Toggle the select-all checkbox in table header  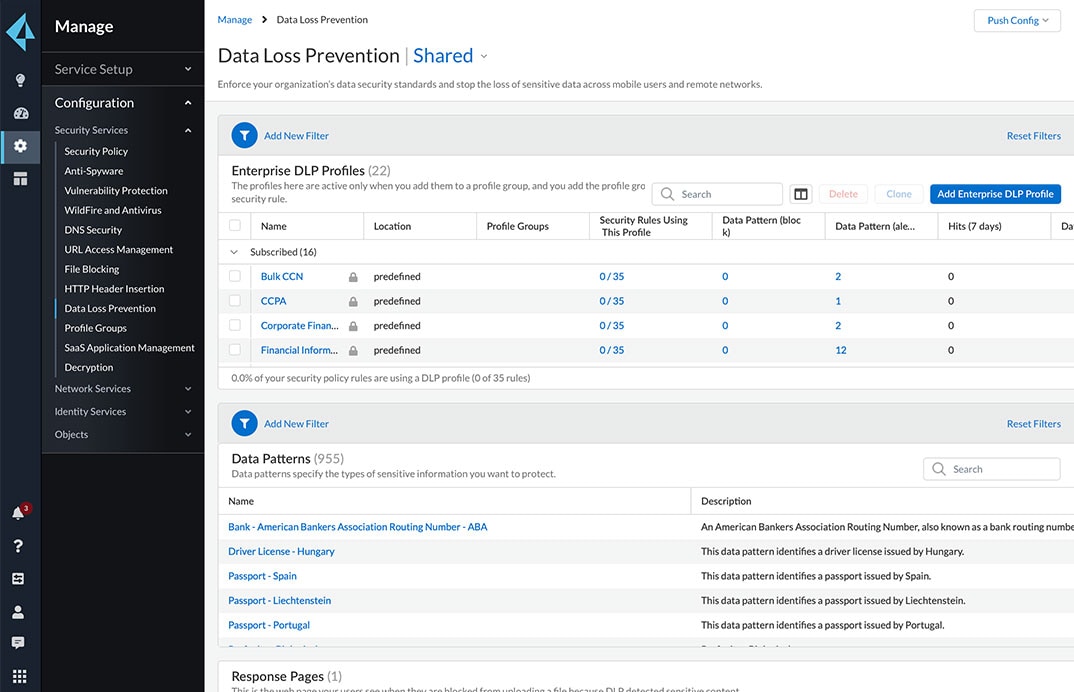pyautogui.click(x=234, y=225)
